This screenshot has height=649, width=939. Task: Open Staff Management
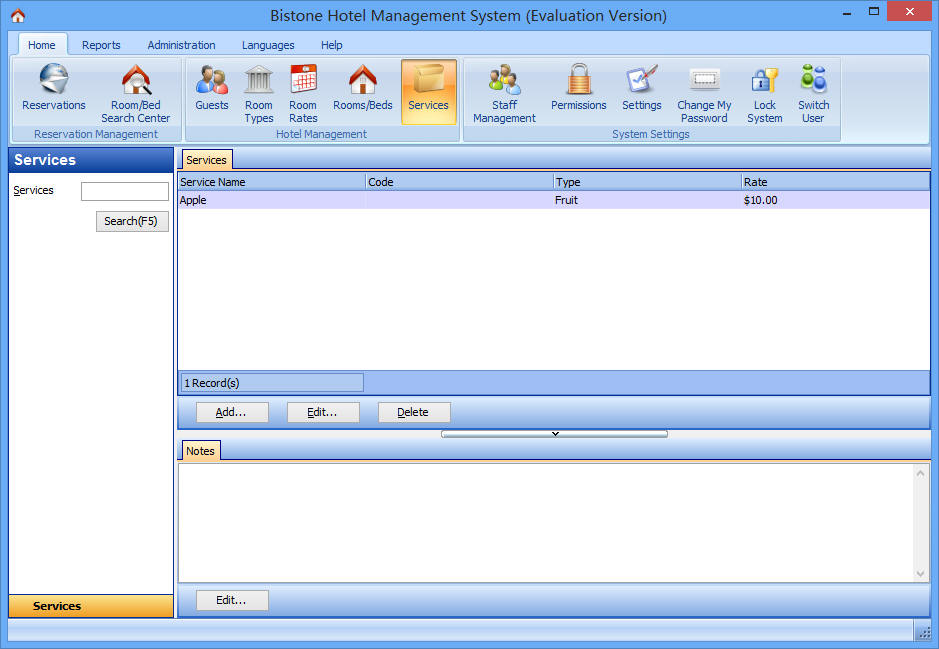coord(504,93)
